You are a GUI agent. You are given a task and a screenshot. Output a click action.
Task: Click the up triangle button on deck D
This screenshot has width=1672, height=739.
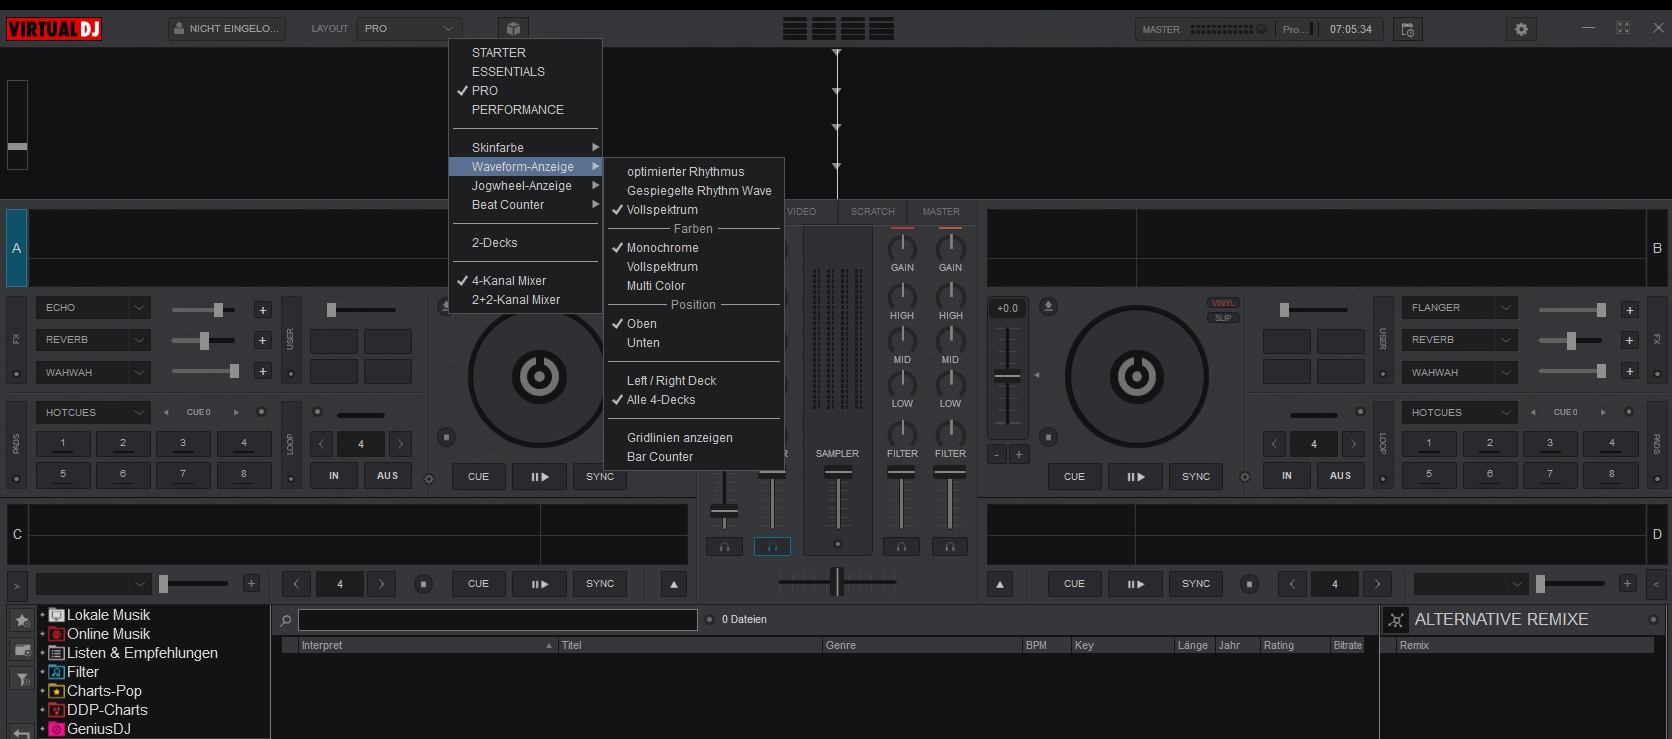coord(1000,584)
